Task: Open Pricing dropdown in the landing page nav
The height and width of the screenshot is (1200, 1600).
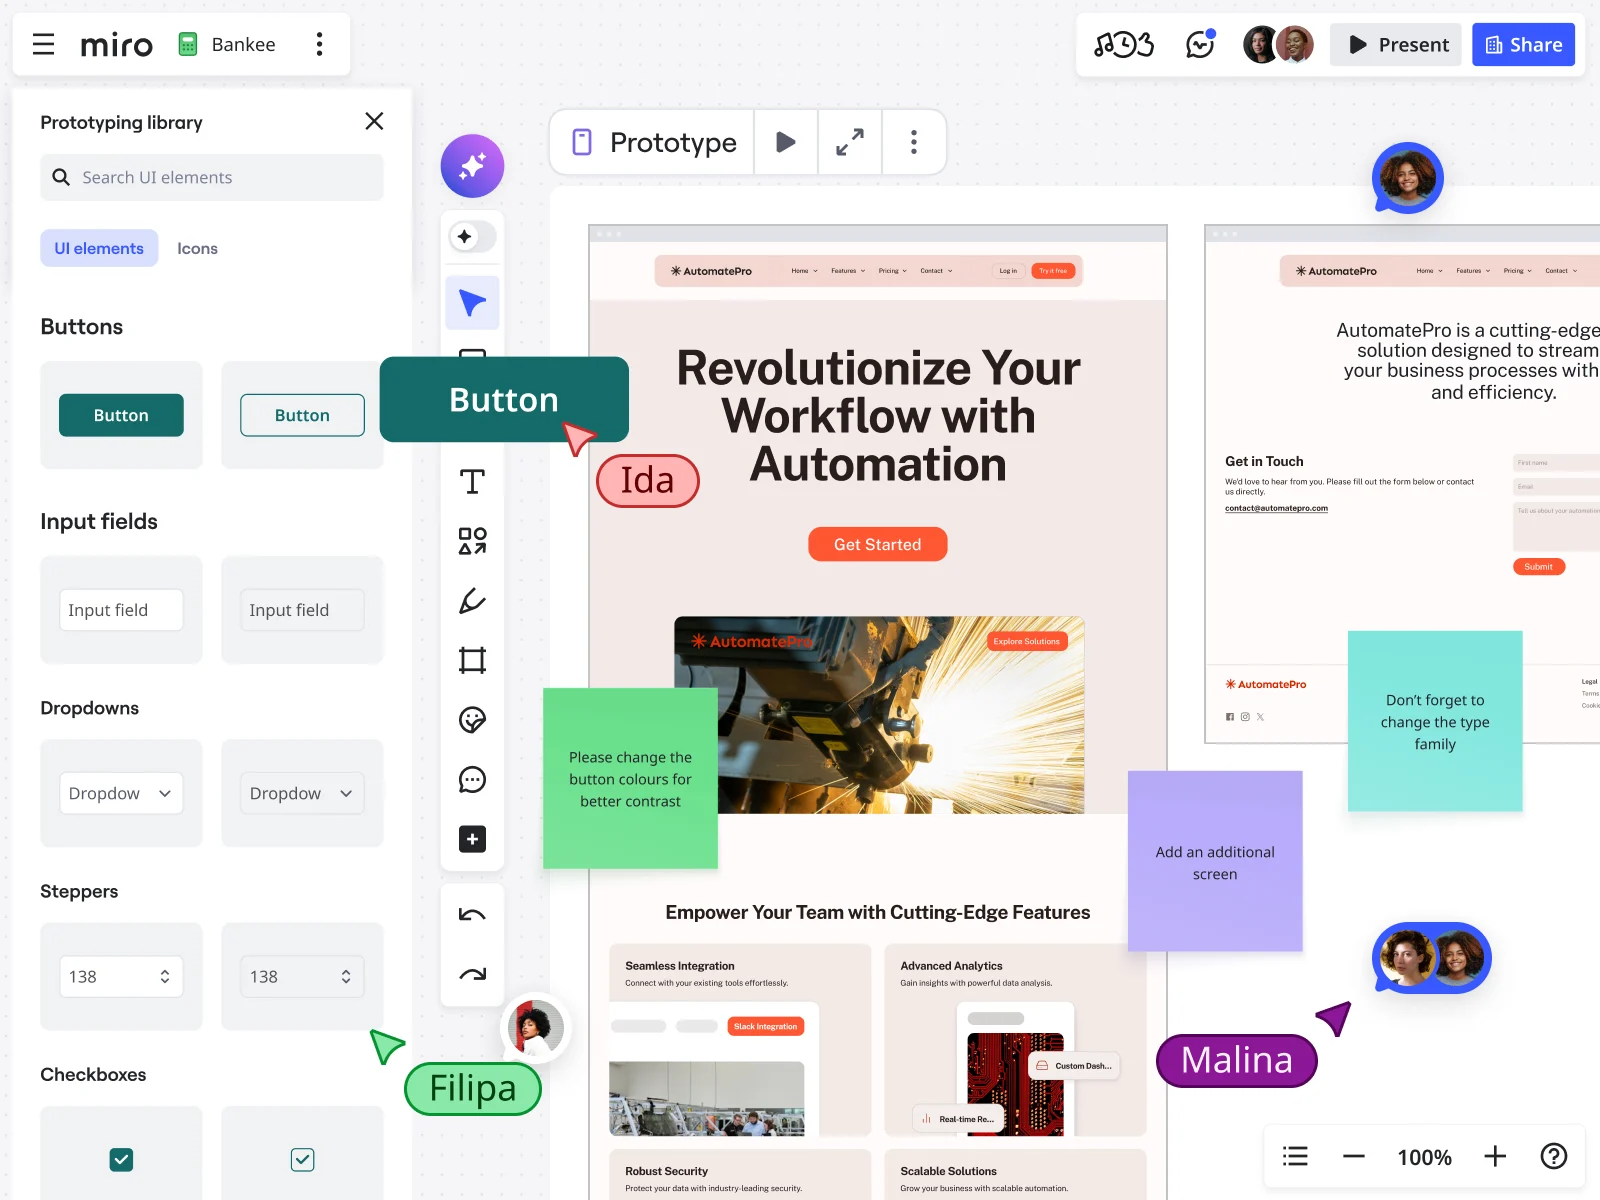Action: pos(893,271)
